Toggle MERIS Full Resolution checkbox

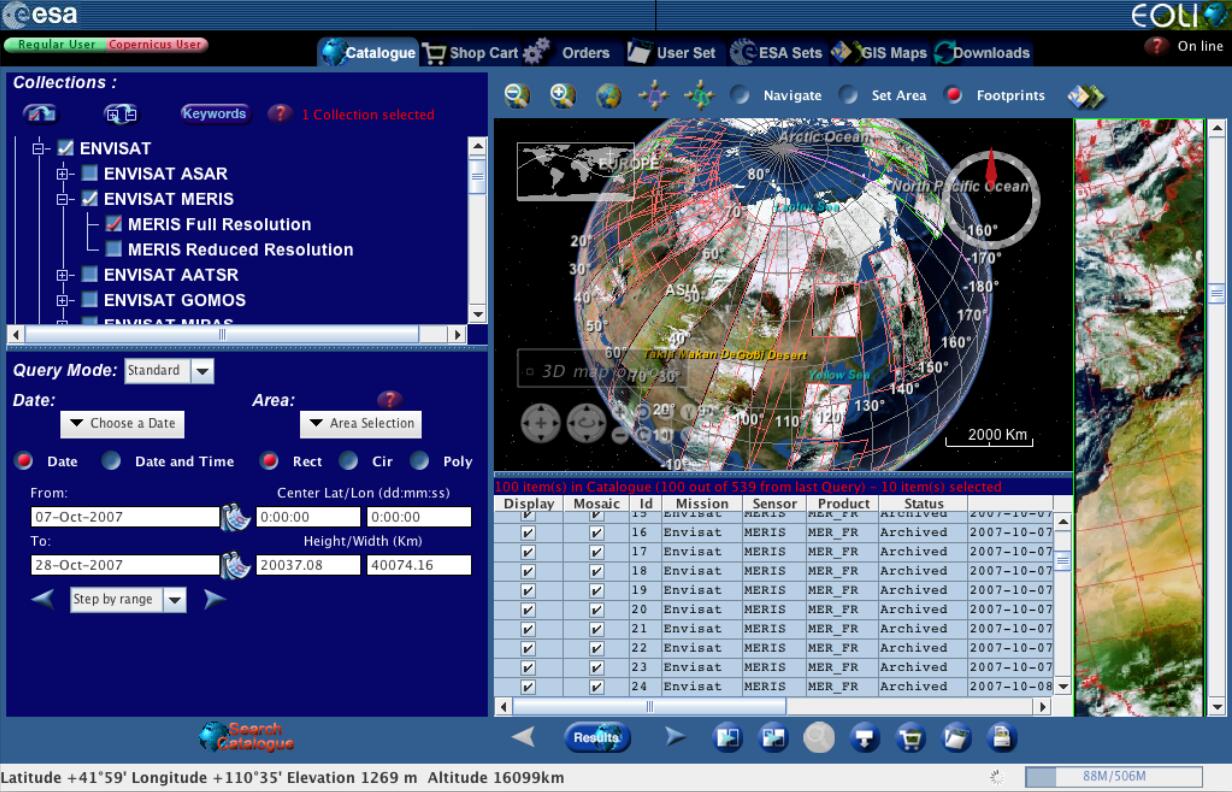click(114, 224)
